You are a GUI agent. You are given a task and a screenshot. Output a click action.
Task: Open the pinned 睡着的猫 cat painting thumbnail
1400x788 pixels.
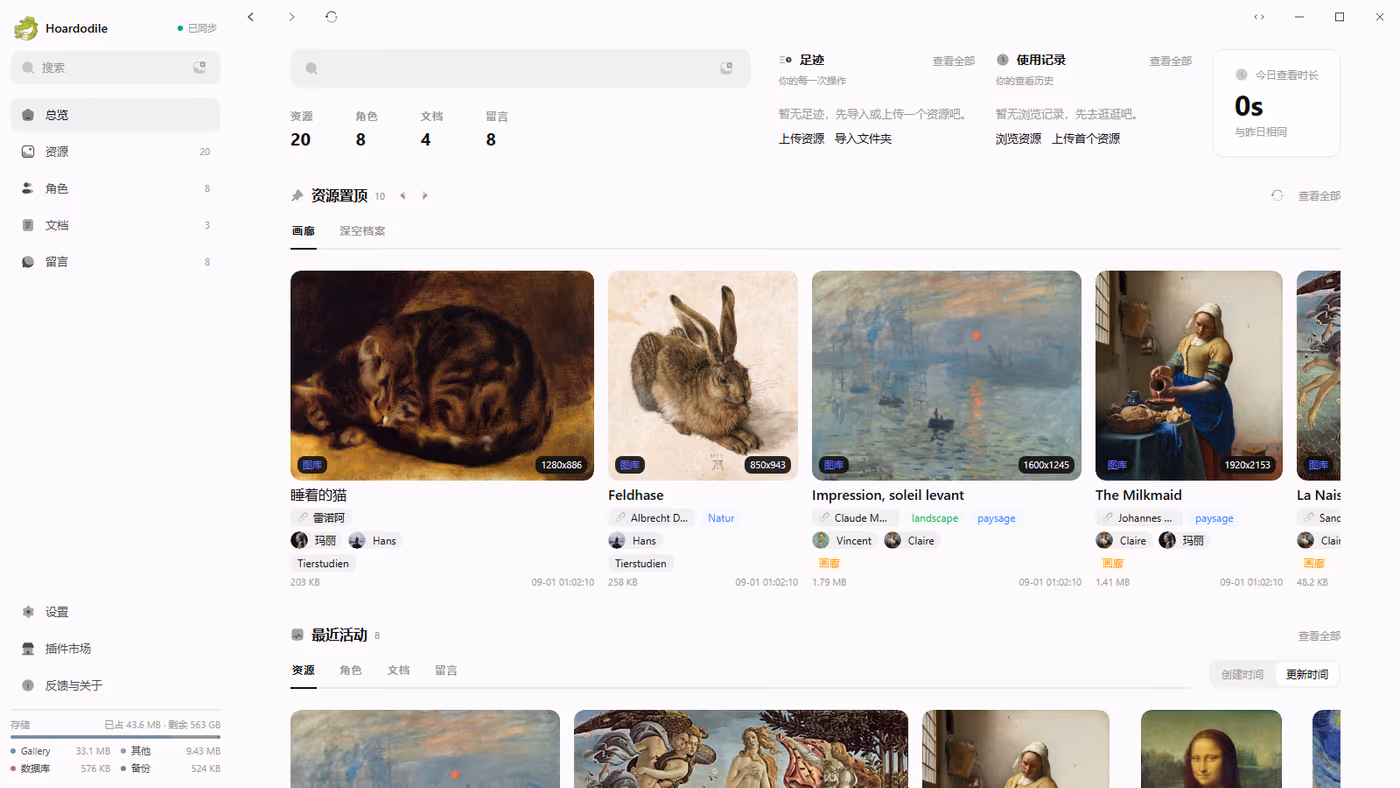(x=442, y=376)
